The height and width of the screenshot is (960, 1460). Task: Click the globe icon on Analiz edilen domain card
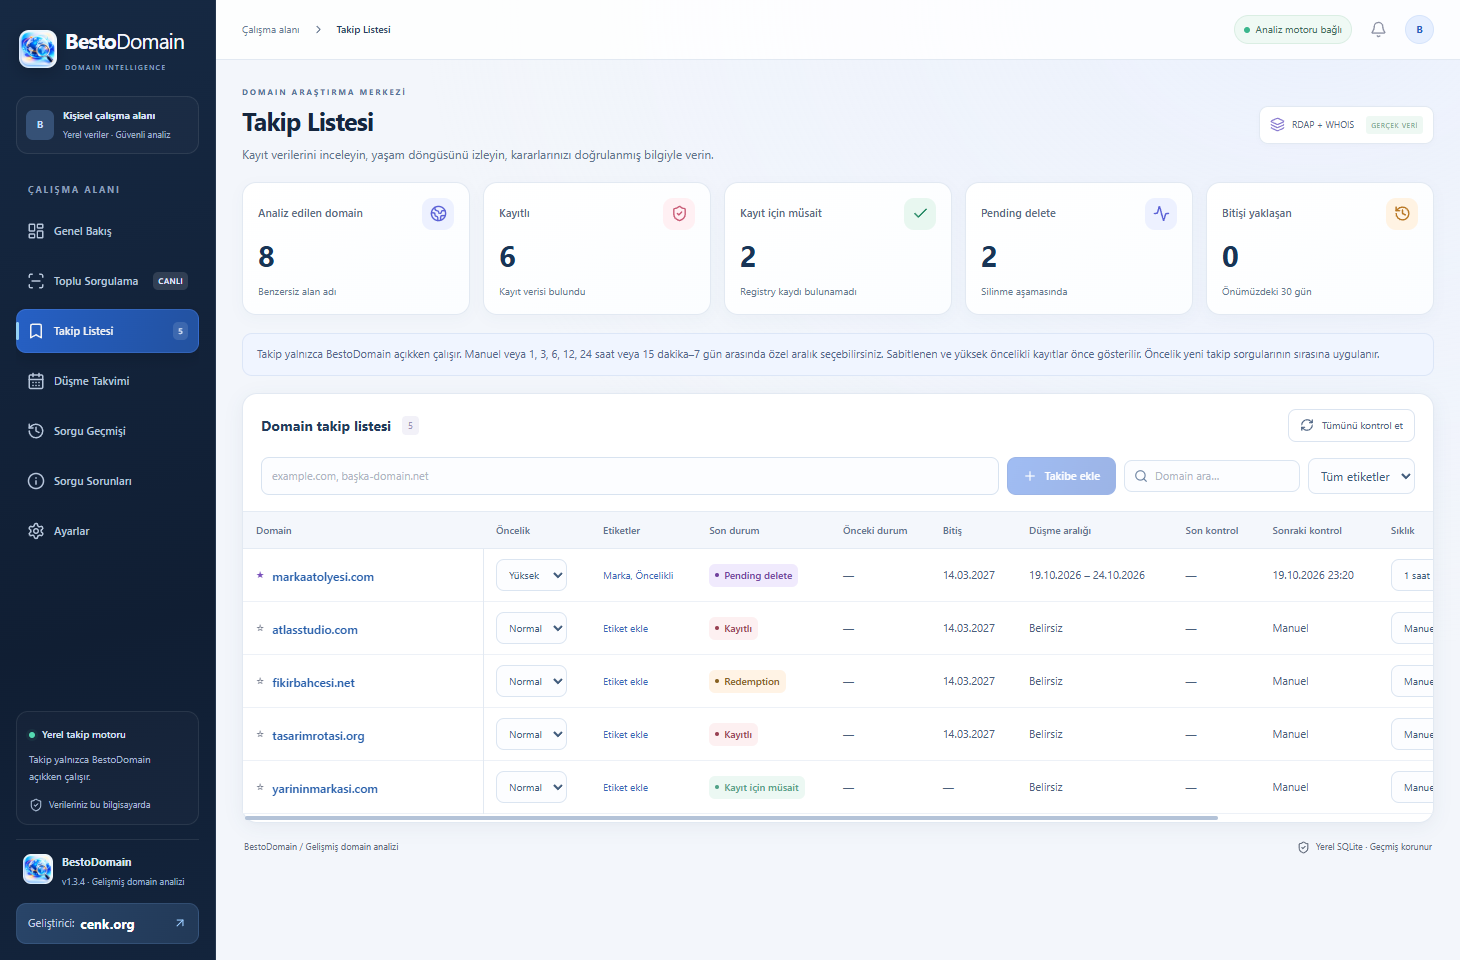(x=438, y=213)
